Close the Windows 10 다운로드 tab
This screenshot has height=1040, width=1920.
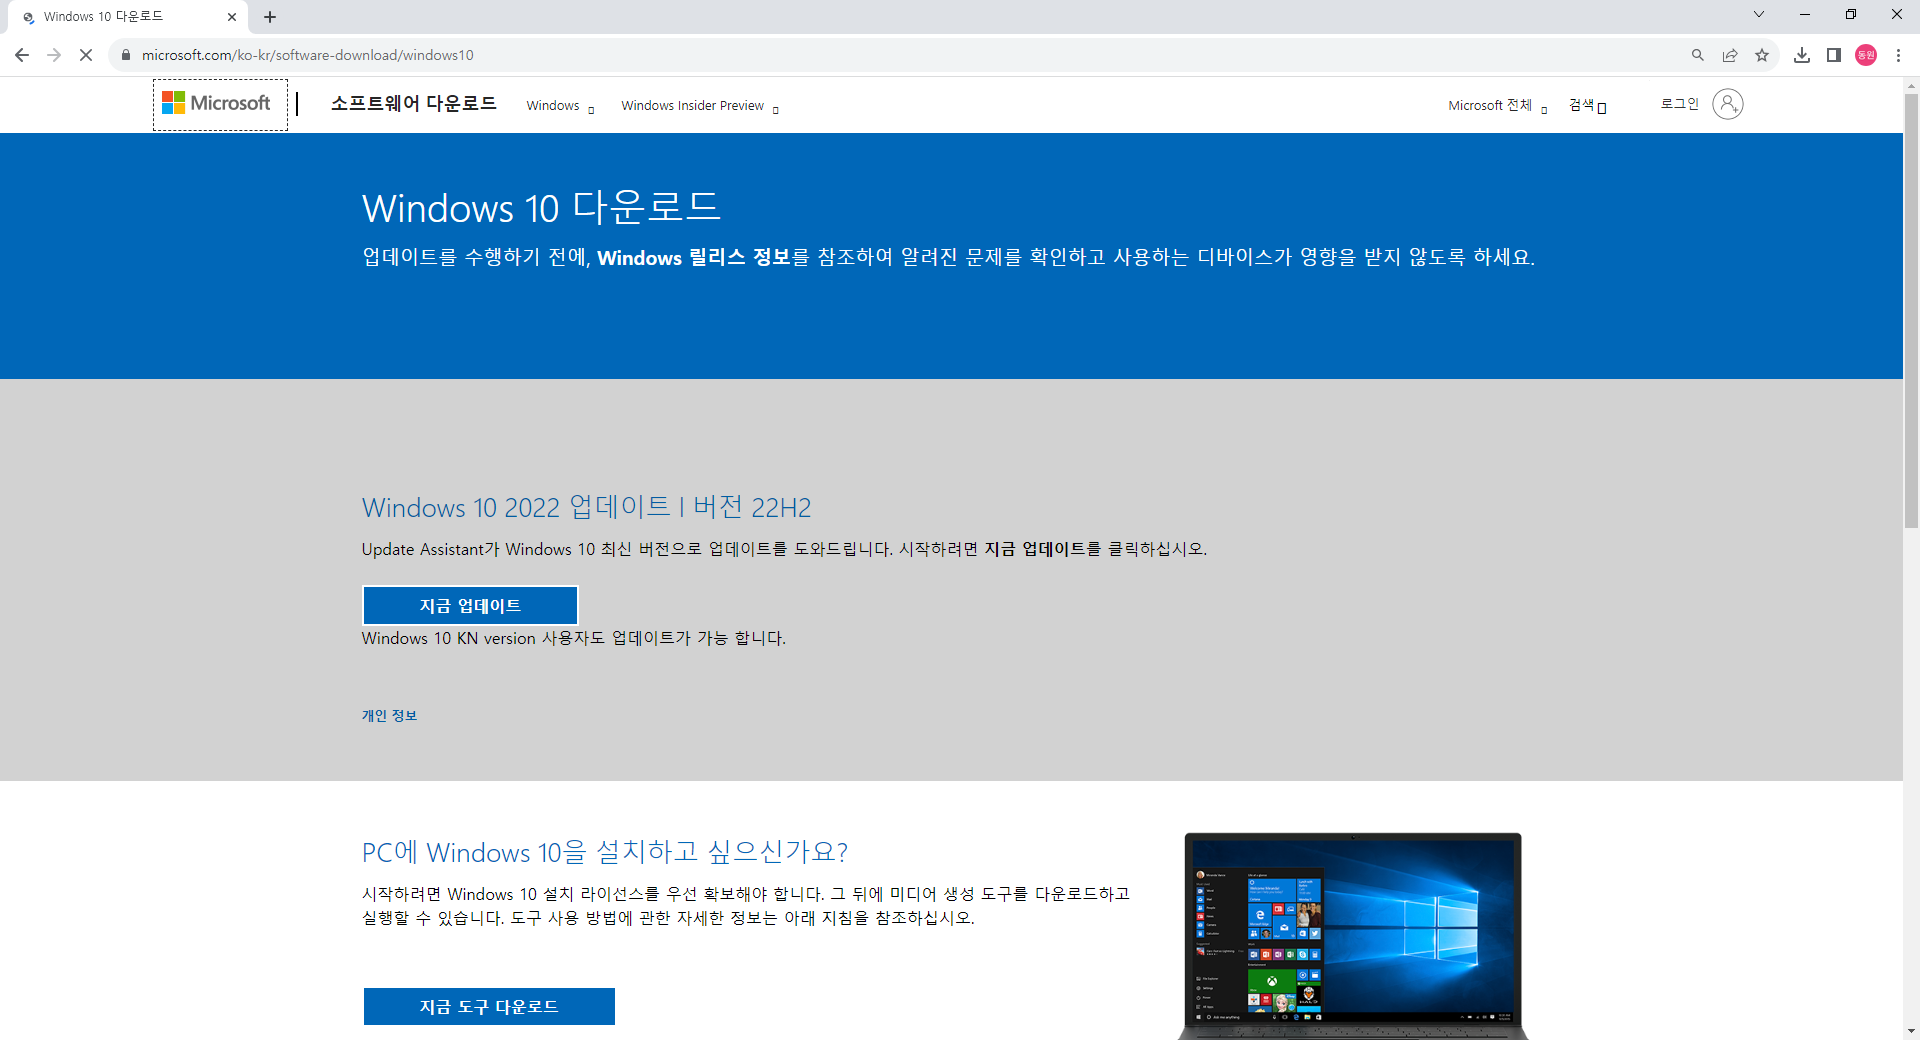(232, 17)
